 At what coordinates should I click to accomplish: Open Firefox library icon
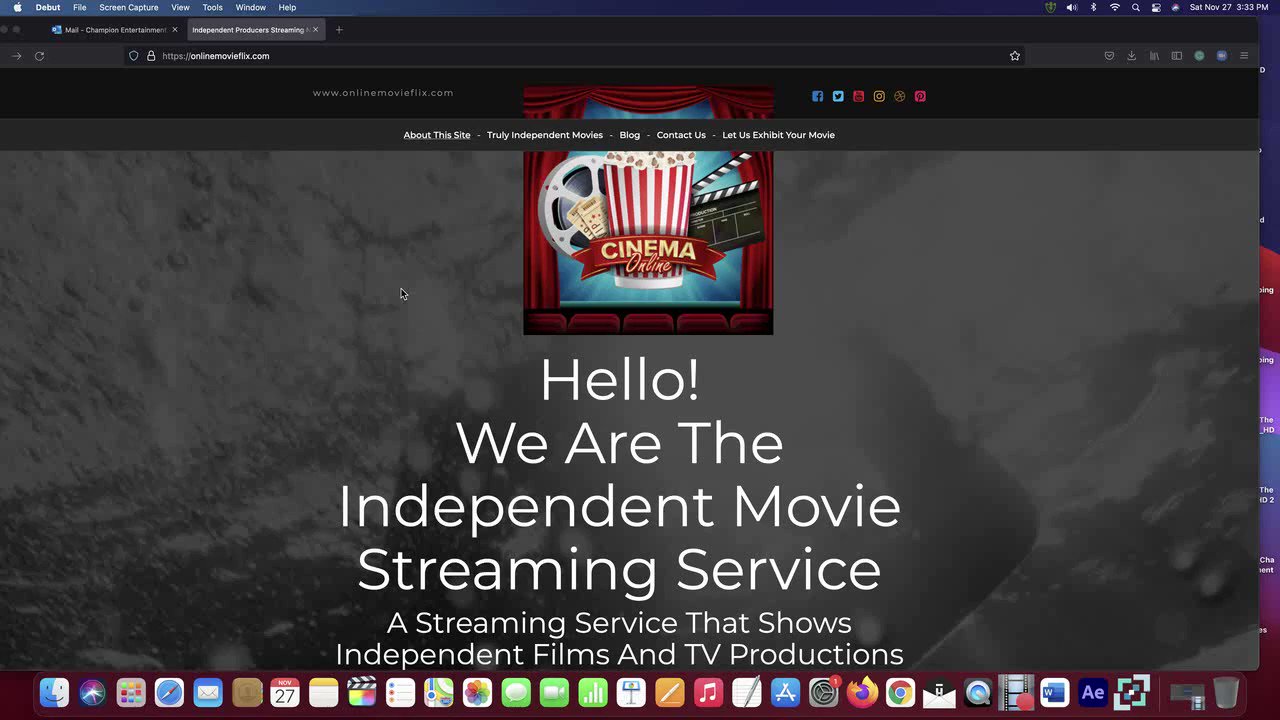(1154, 56)
